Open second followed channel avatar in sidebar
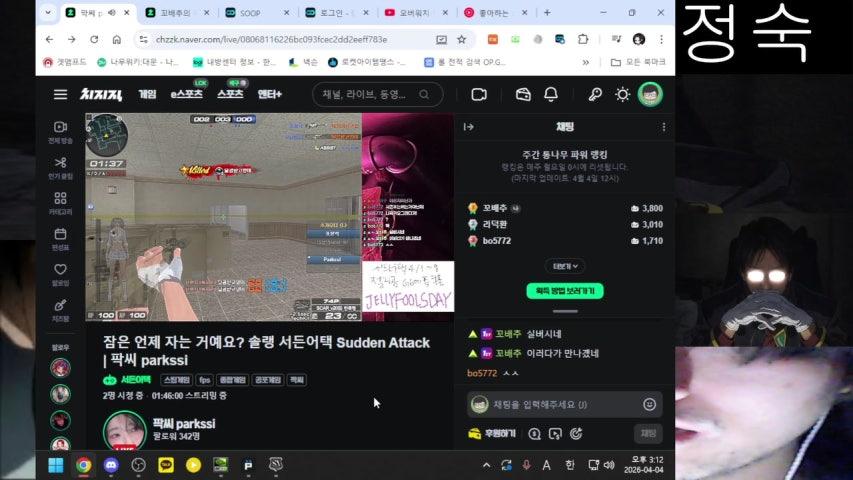The width and height of the screenshot is (853, 480). pos(60,394)
